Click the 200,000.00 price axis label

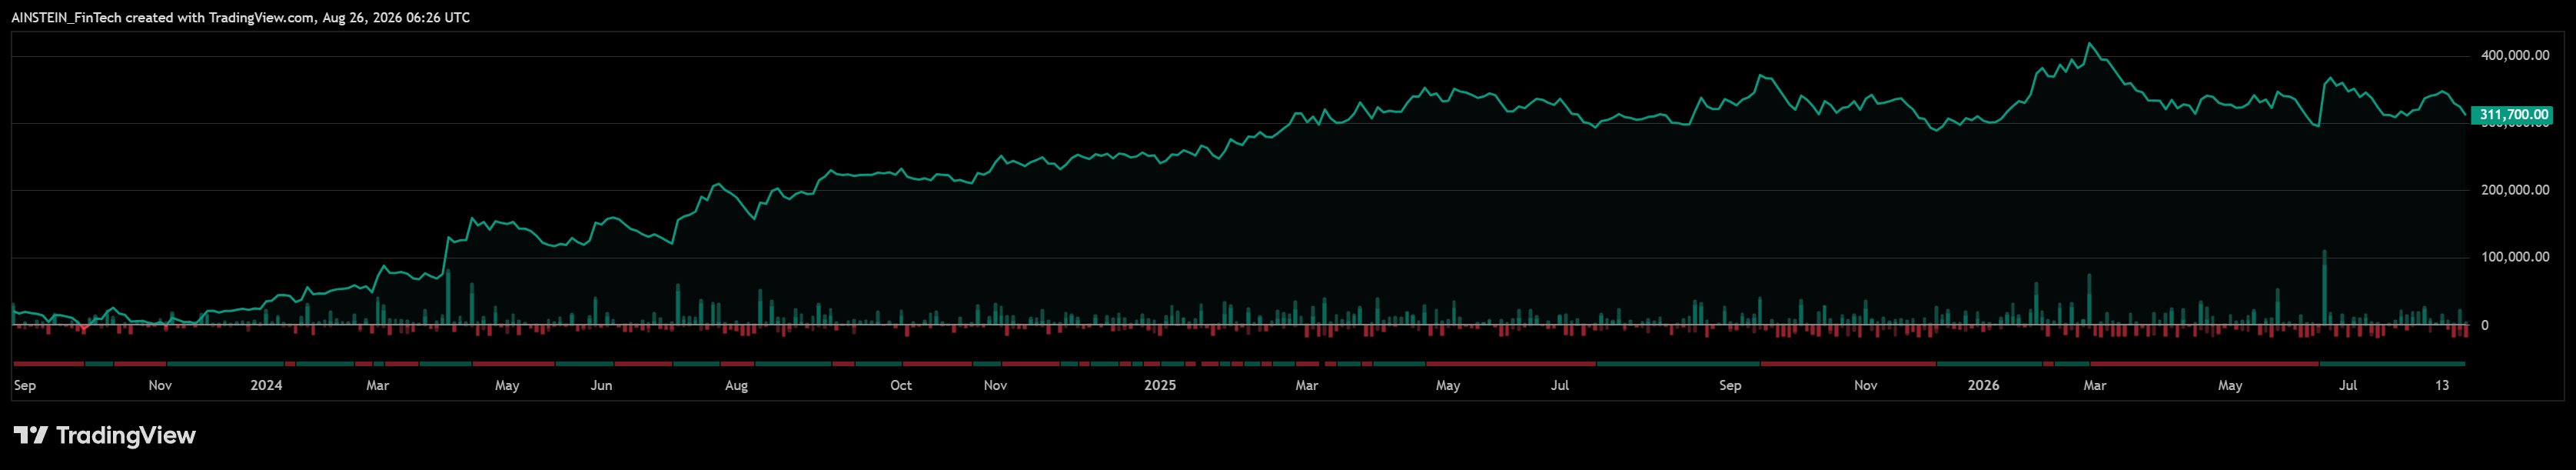pyautogui.click(x=2515, y=190)
